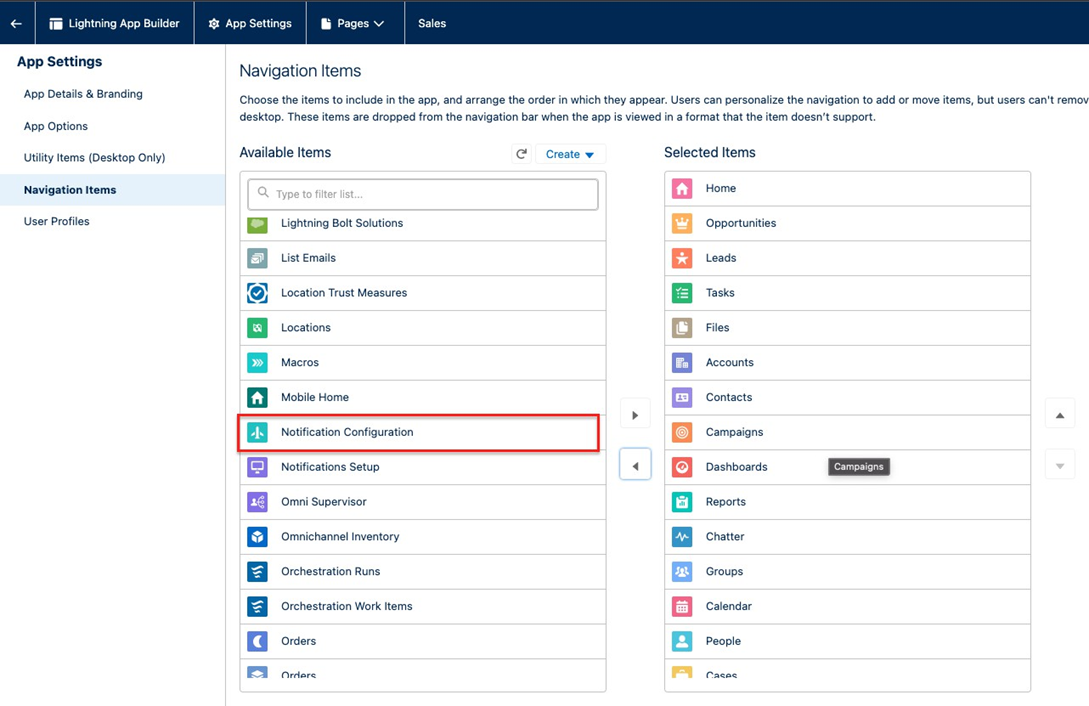Click the back arrow in the top bar
The image size is (1089, 706).
(x=16, y=24)
